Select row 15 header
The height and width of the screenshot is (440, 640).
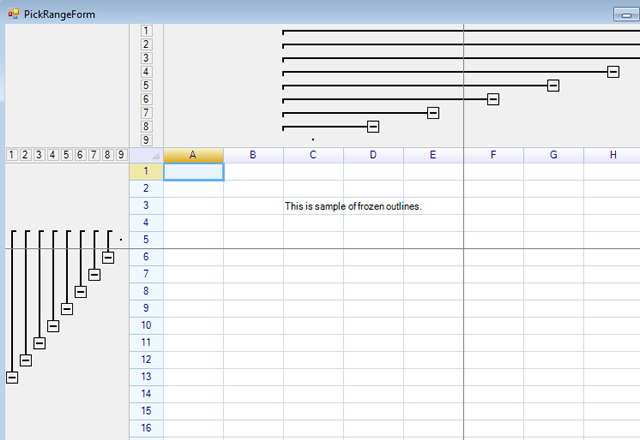(x=147, y=411)
